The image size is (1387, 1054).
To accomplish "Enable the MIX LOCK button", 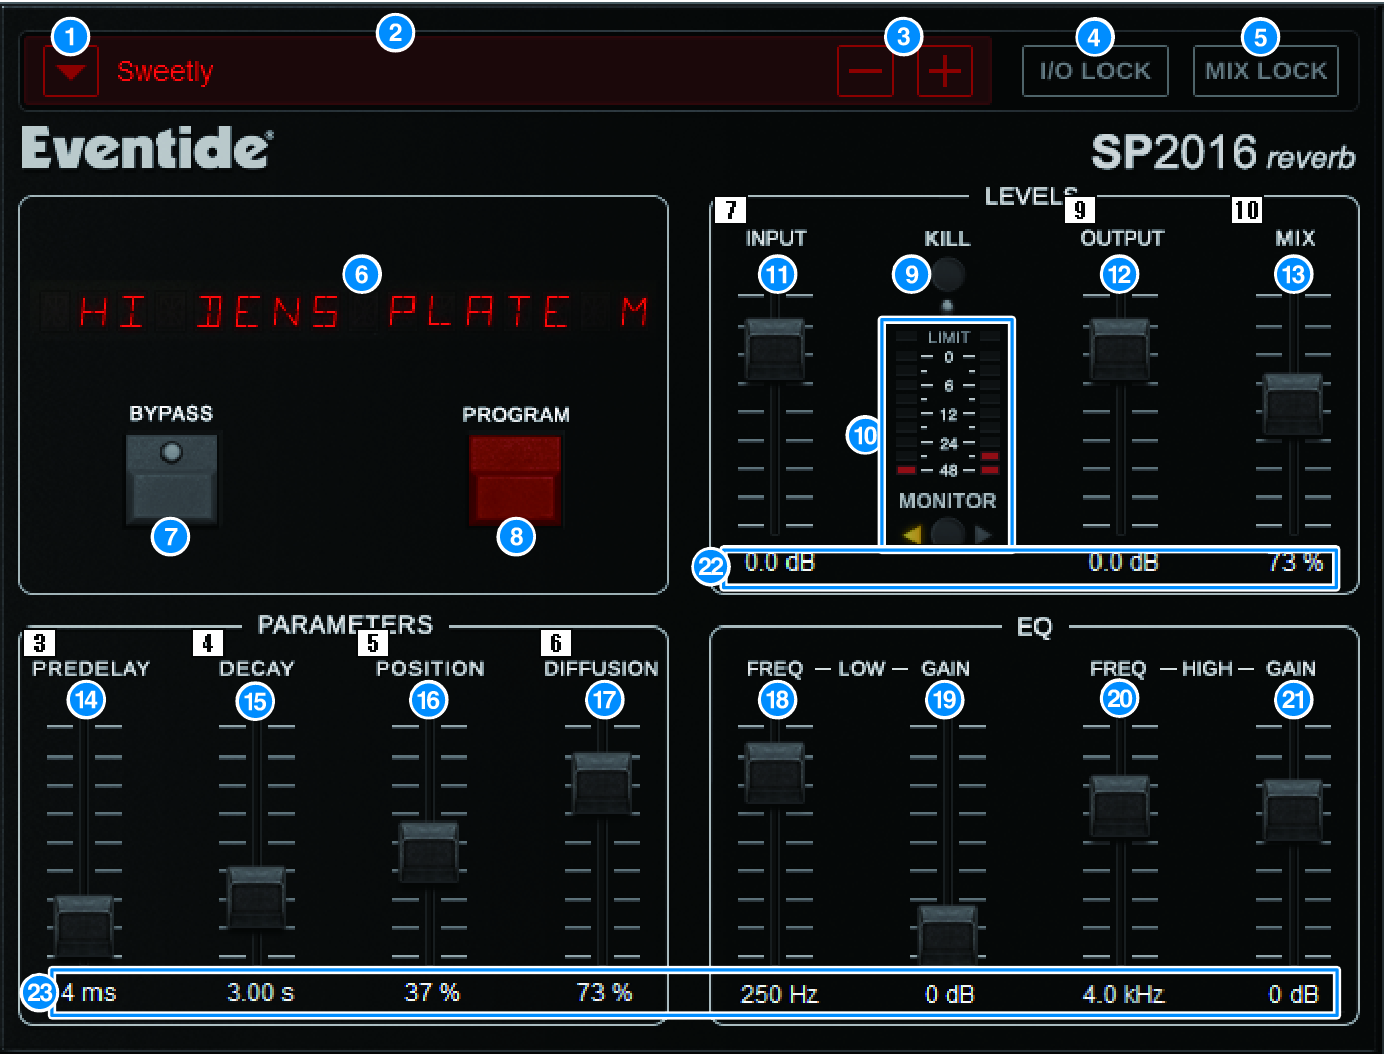I will tap(1265, 72).
